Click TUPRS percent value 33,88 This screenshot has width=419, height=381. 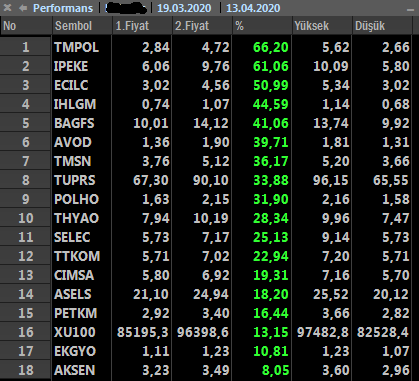pos(271,180)
